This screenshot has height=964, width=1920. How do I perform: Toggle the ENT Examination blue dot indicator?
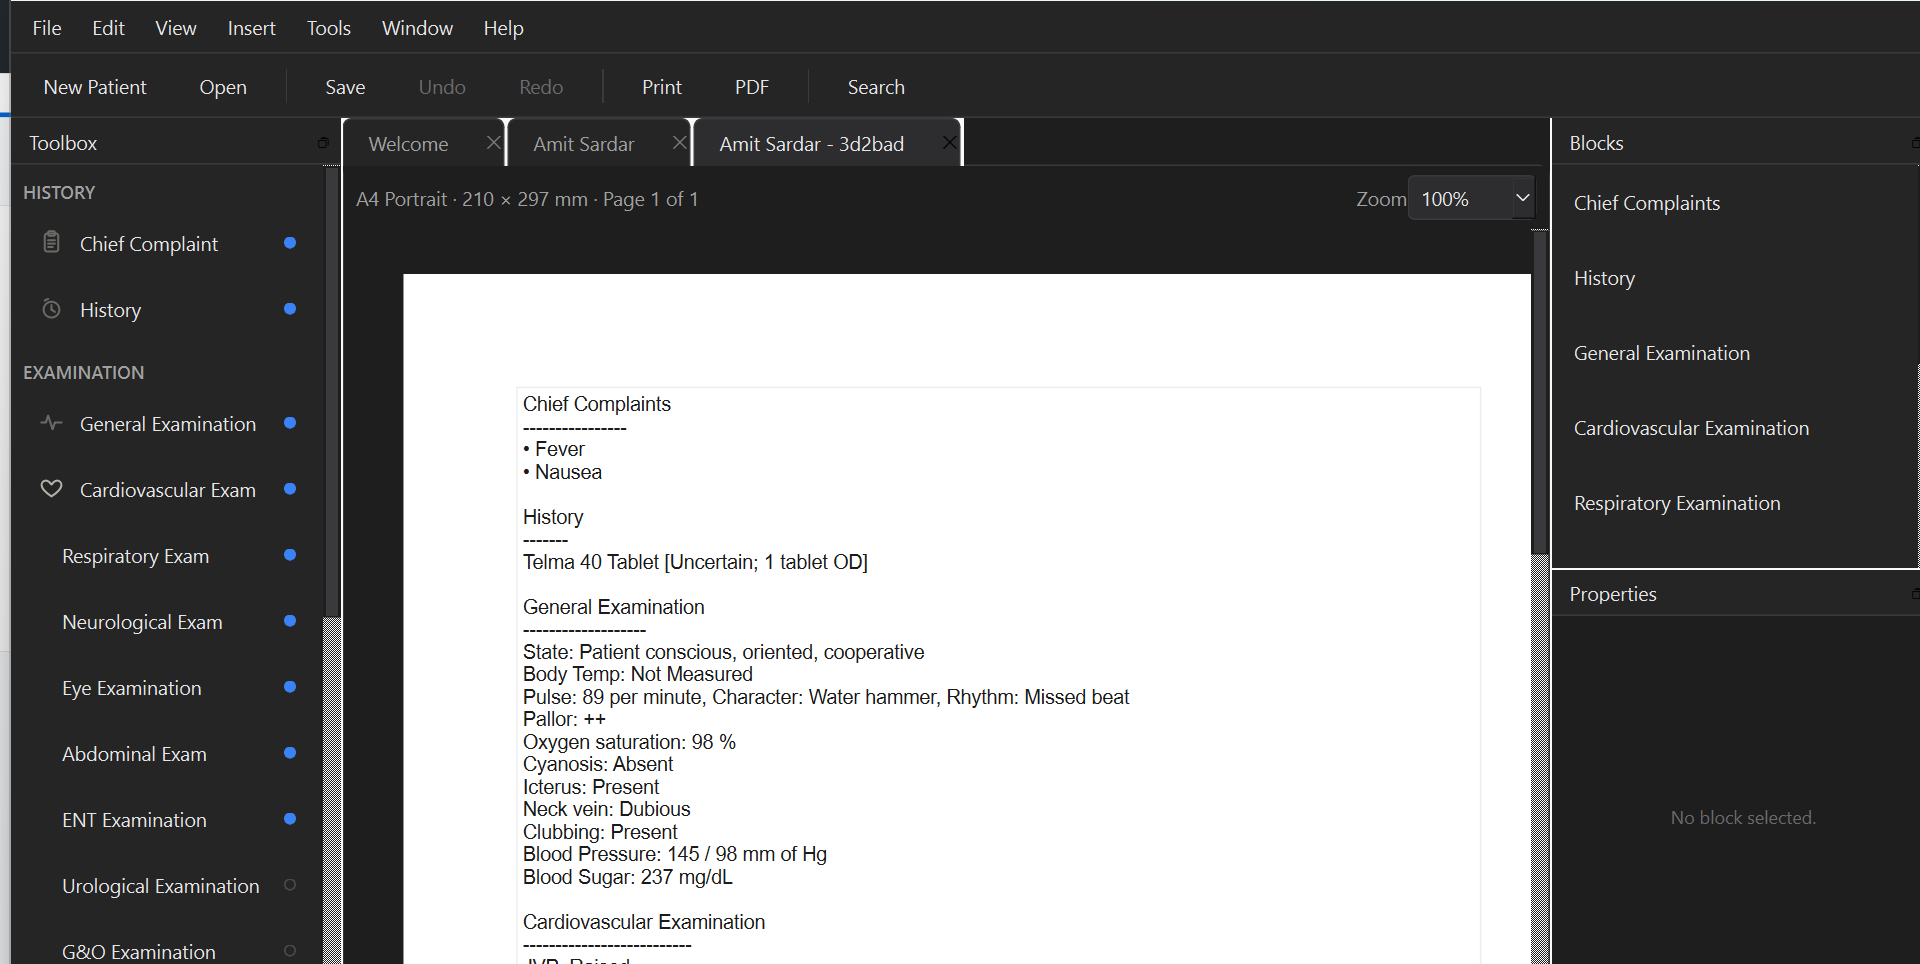click(x=290, y=819)
